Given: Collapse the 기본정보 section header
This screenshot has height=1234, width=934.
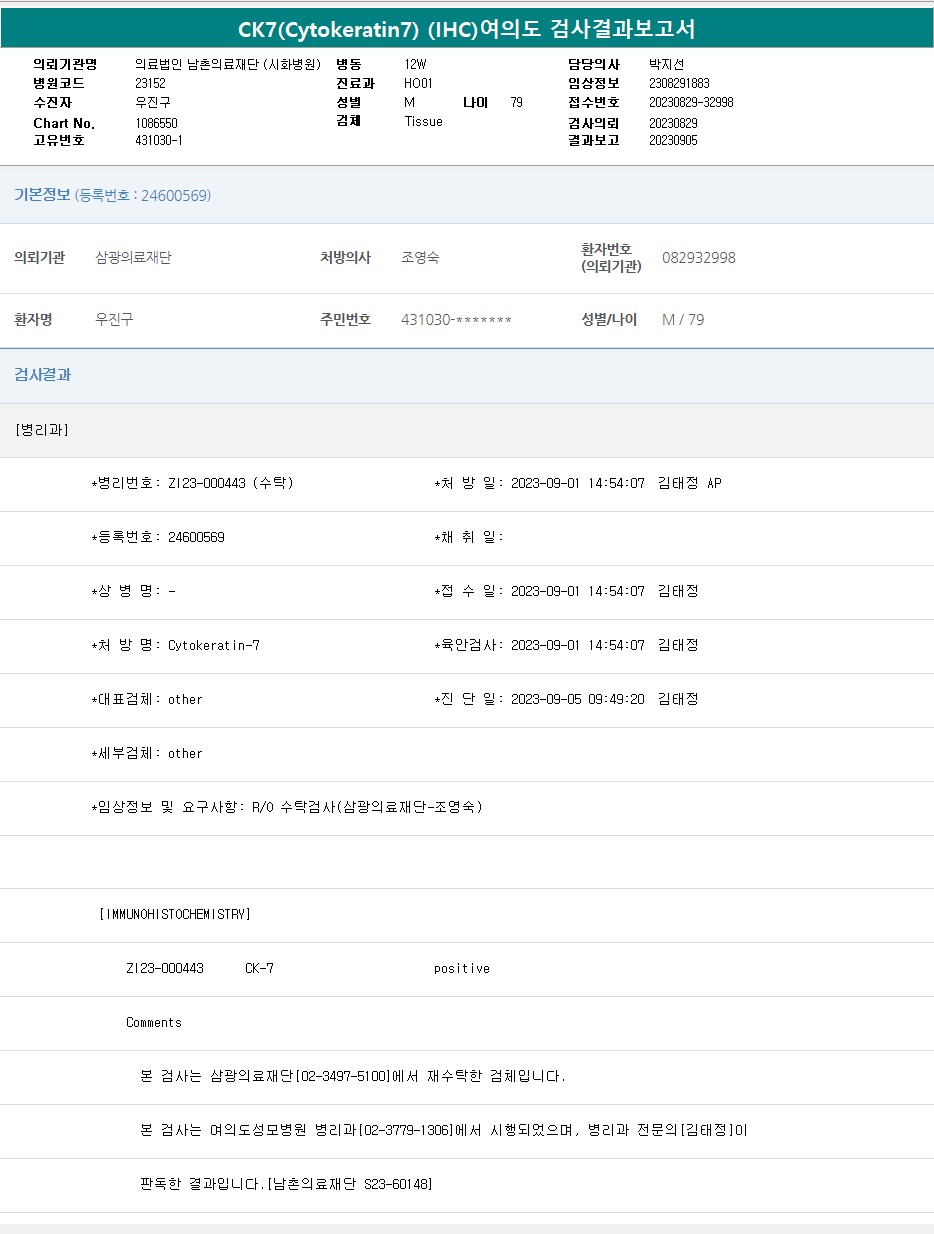Looking at the screenshot, I should point(112,195).
